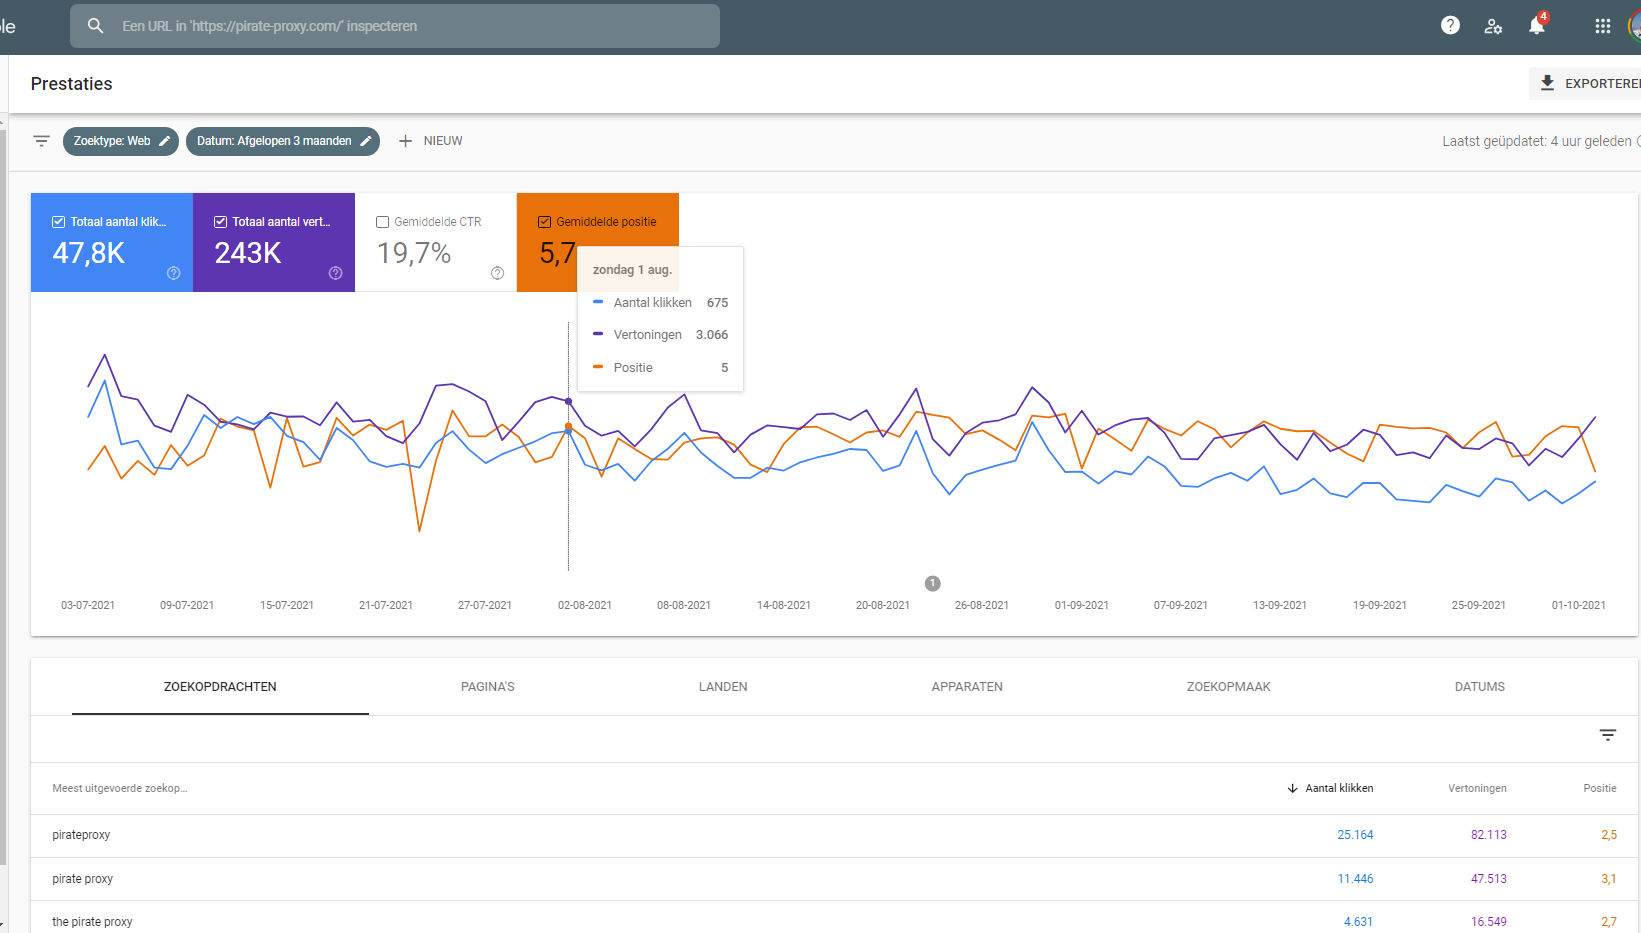Add a new filter with NIEUW
The height and width of the screenshot is (933, 1641).
coord(430,141)
